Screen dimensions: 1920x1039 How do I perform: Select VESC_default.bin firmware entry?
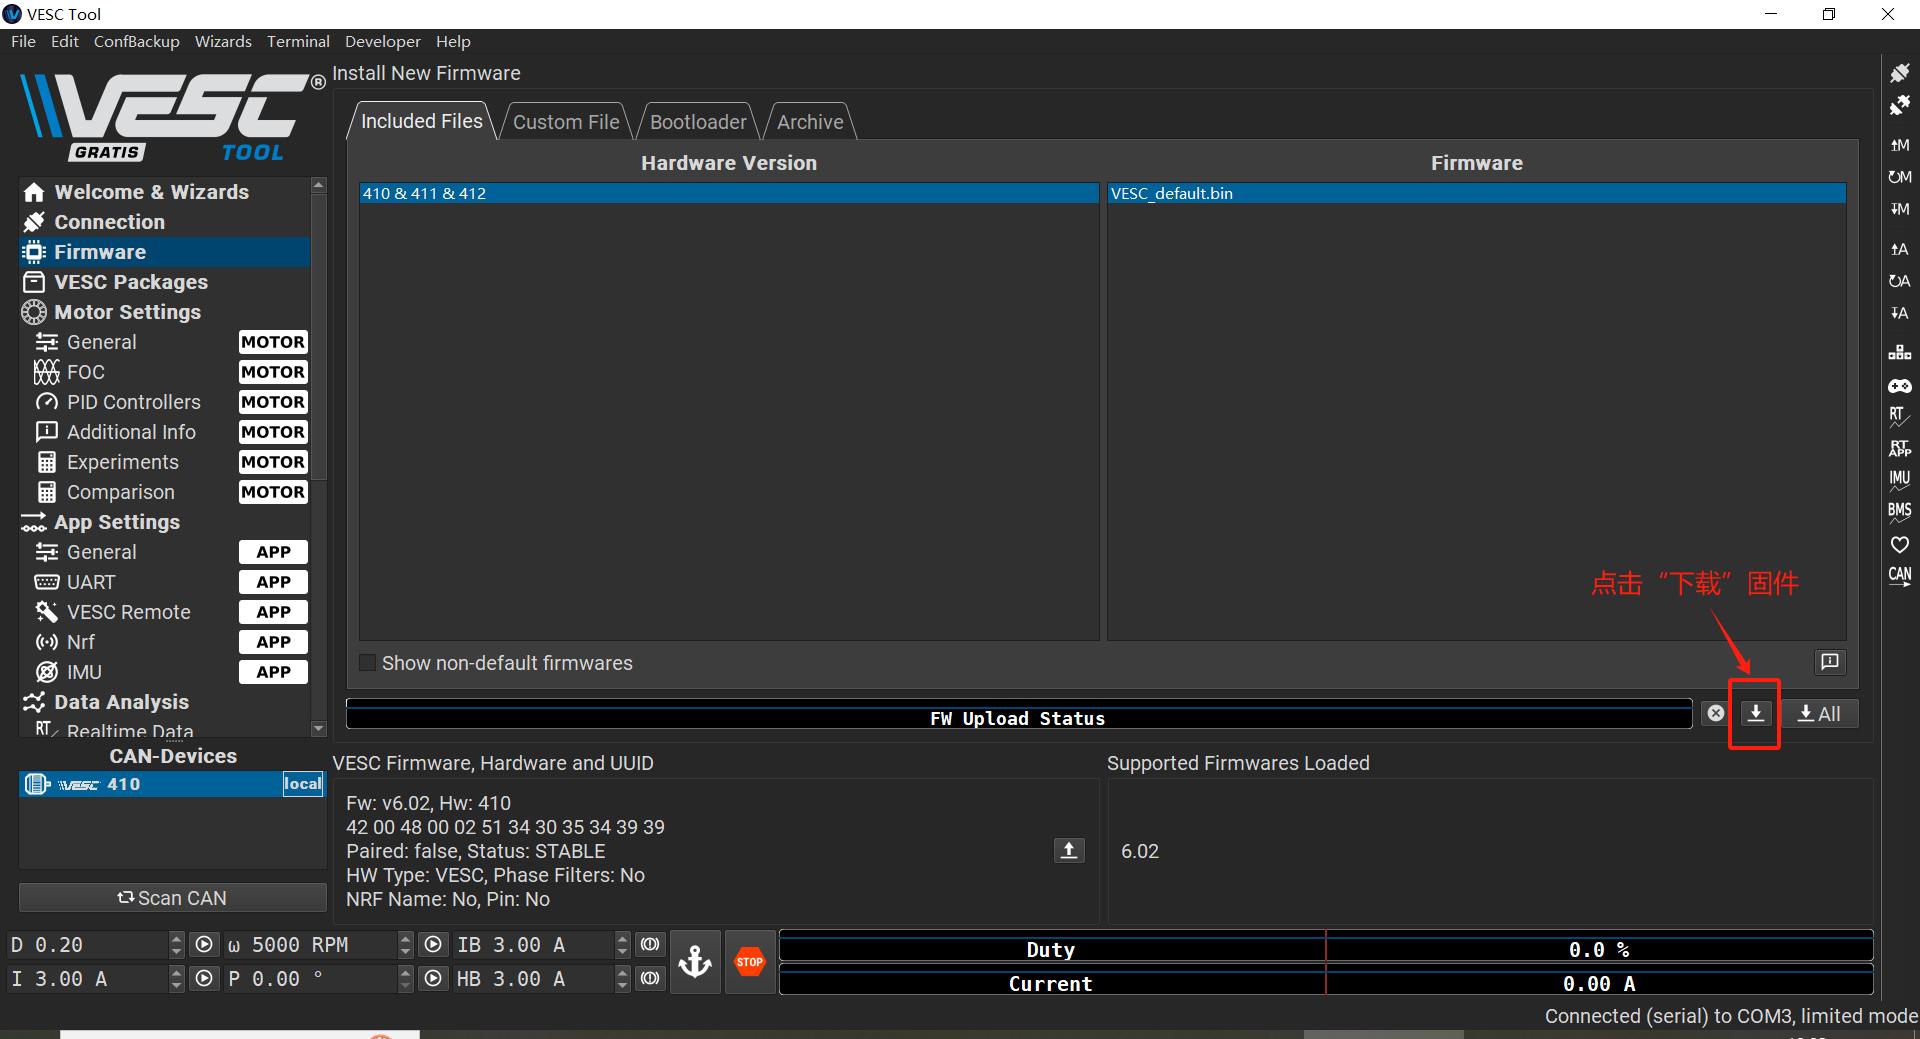click(1476, 193)
